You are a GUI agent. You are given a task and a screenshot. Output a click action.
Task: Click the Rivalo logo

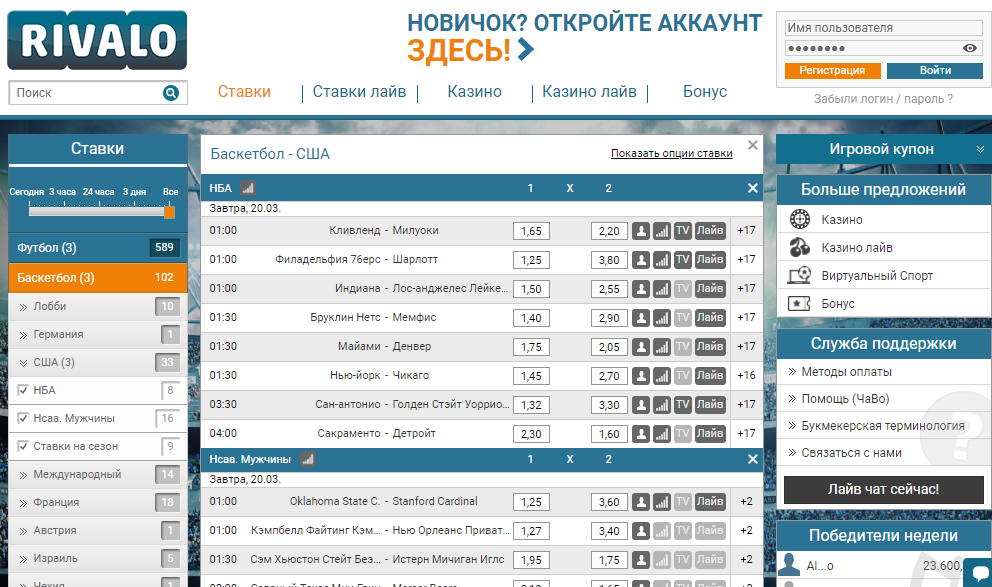[x=97, y=40]
